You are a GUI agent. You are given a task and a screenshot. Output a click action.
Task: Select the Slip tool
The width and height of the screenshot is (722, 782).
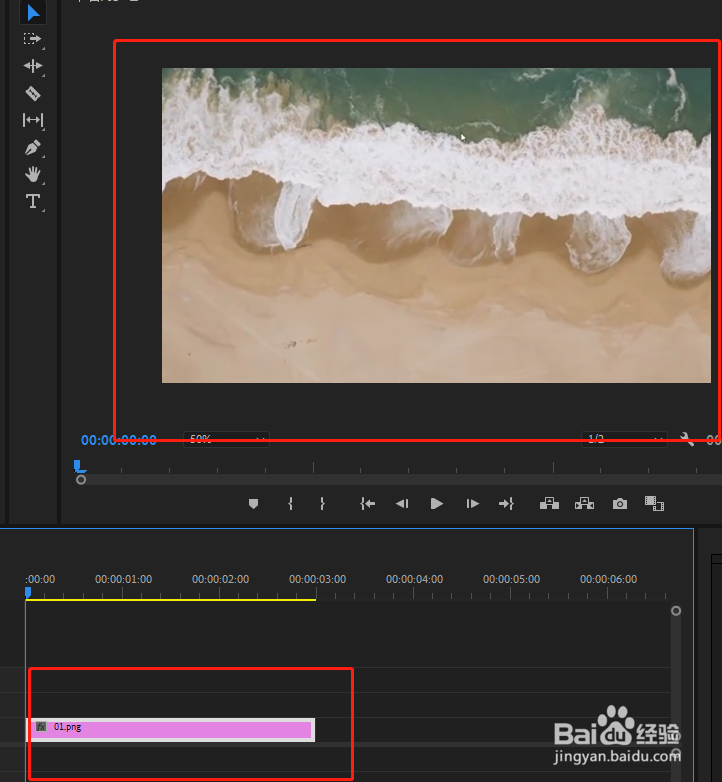pyautogui.click(x=33, y=120)
